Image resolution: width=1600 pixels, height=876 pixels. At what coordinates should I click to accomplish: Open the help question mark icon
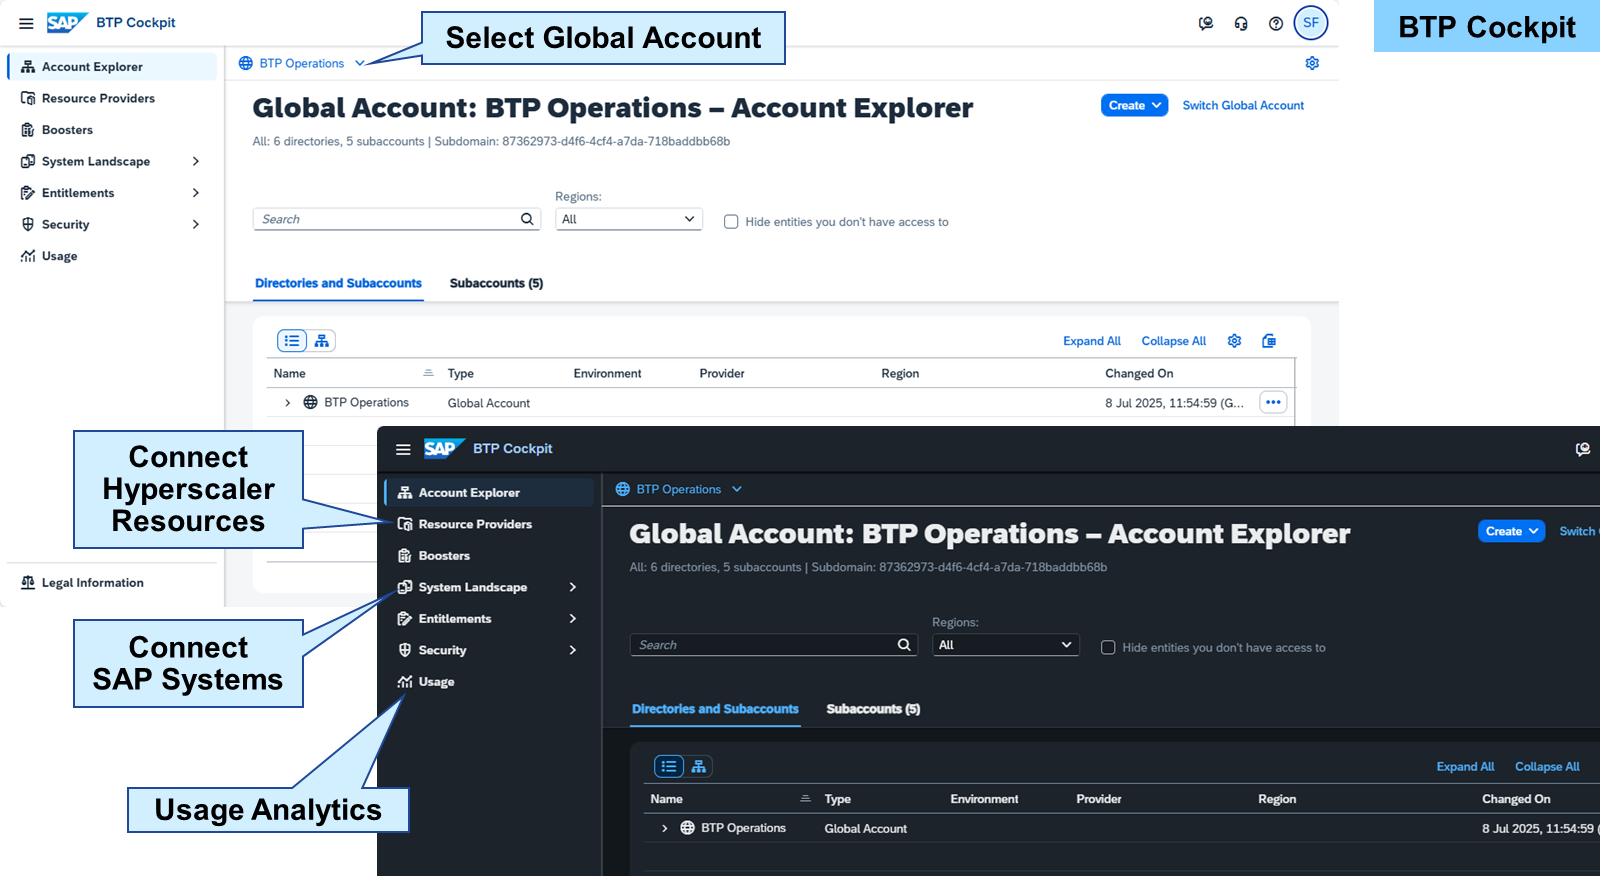click(1276, 23)
